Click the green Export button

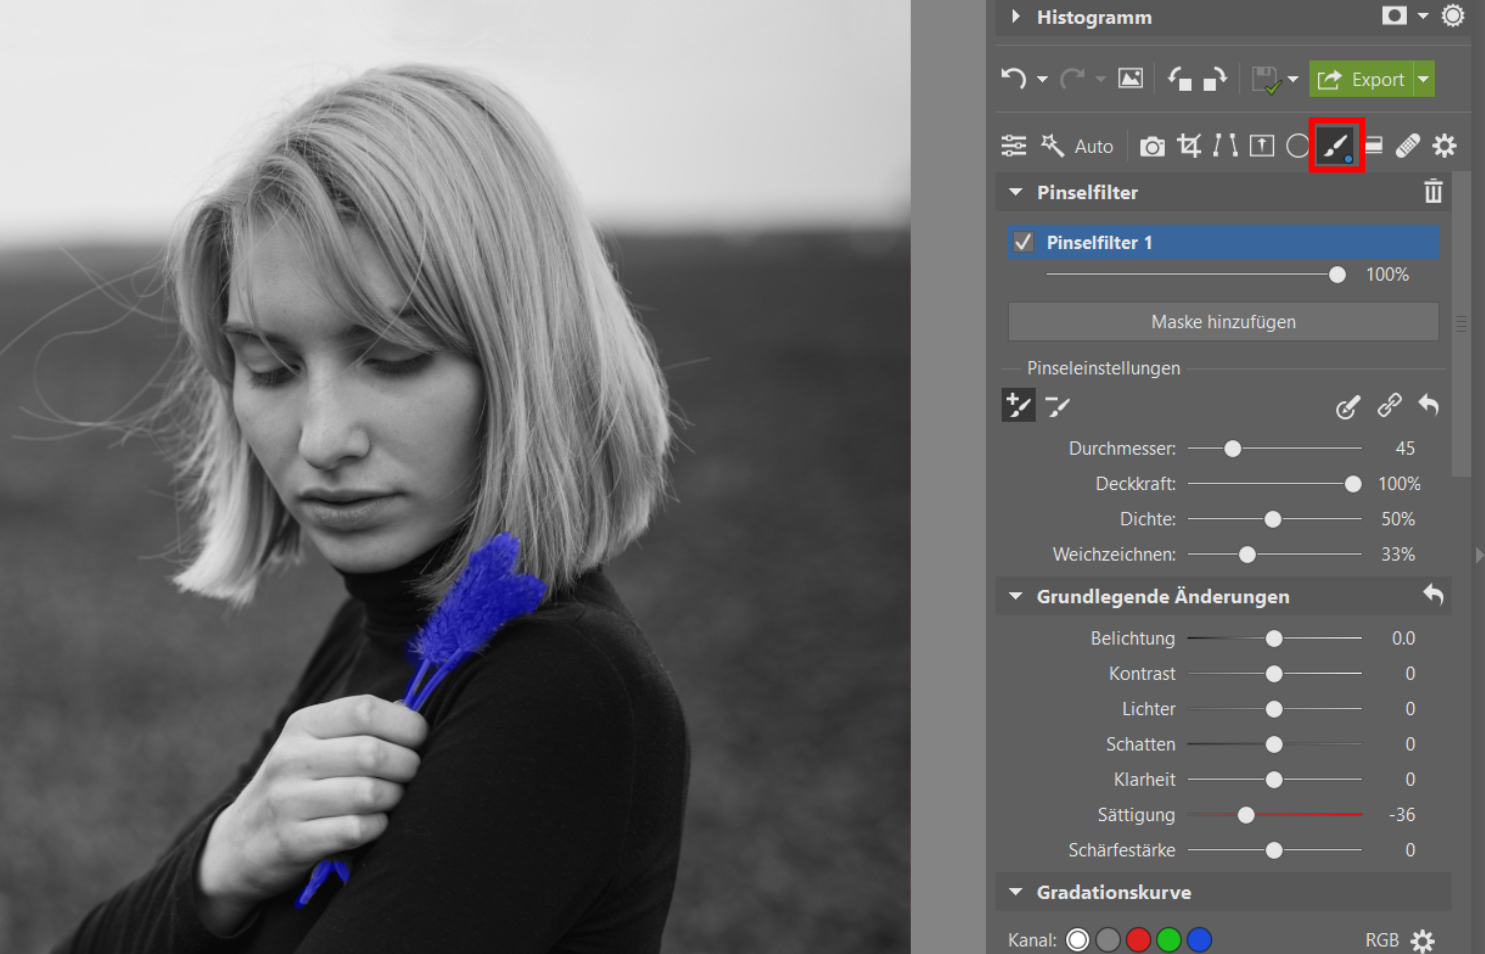pyautogui.click(x=1362, y=79)
